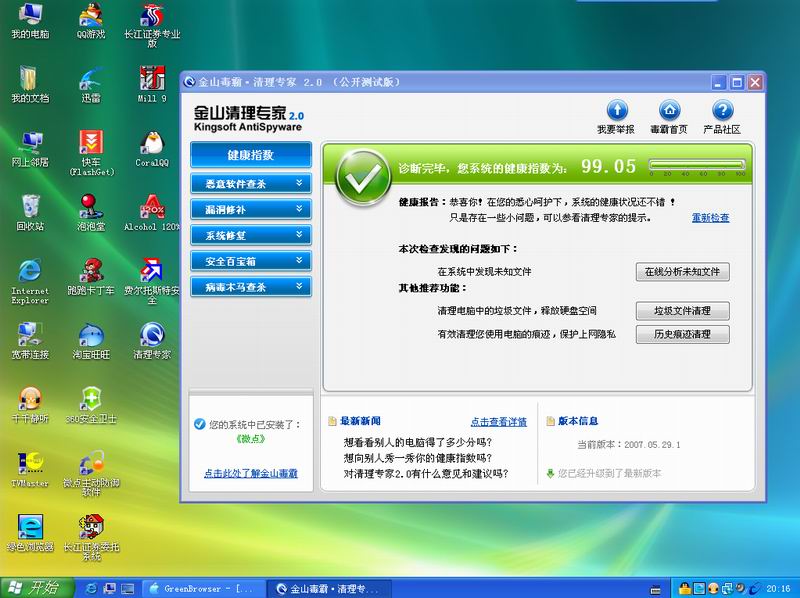Click the health index progress bar
Screen dimensions: 800x598
[x=697, y=164]
